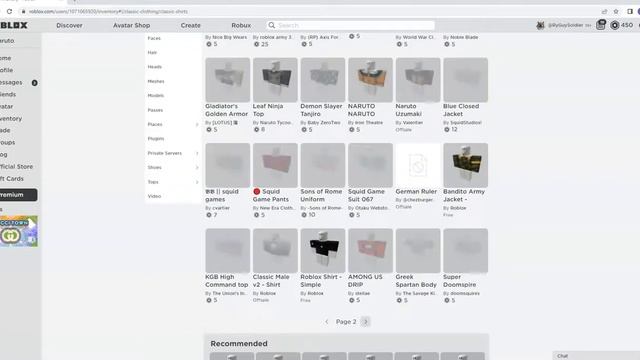This screenshot has height=360, width=640.
Task: Open the Create tab
Action: click(x=191, y=25)
